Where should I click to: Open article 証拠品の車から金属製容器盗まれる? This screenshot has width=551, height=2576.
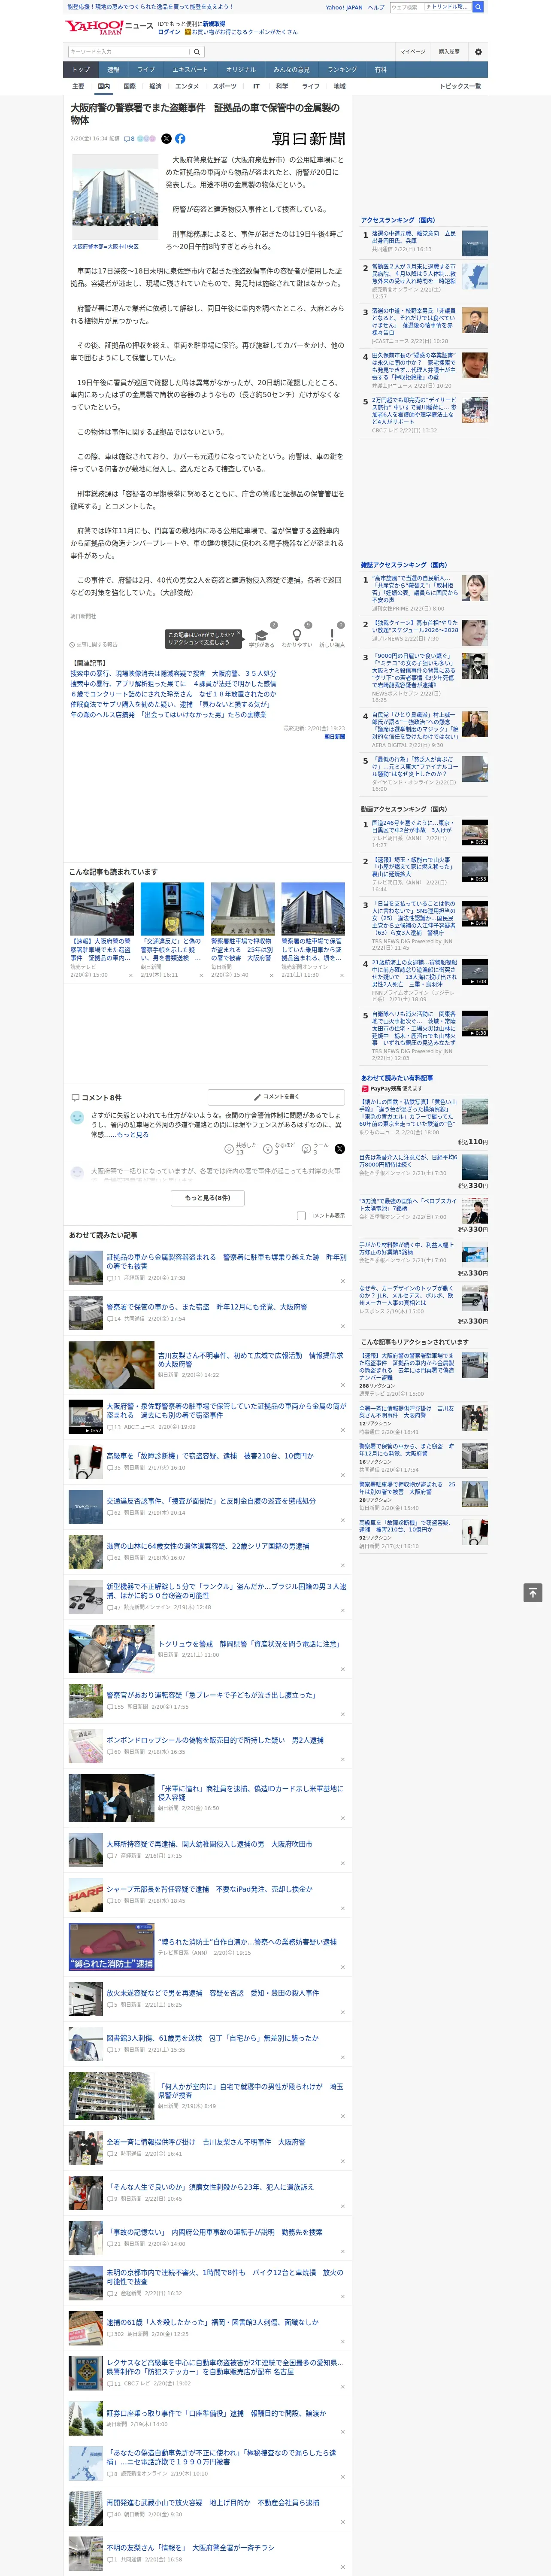point(226,1262)
